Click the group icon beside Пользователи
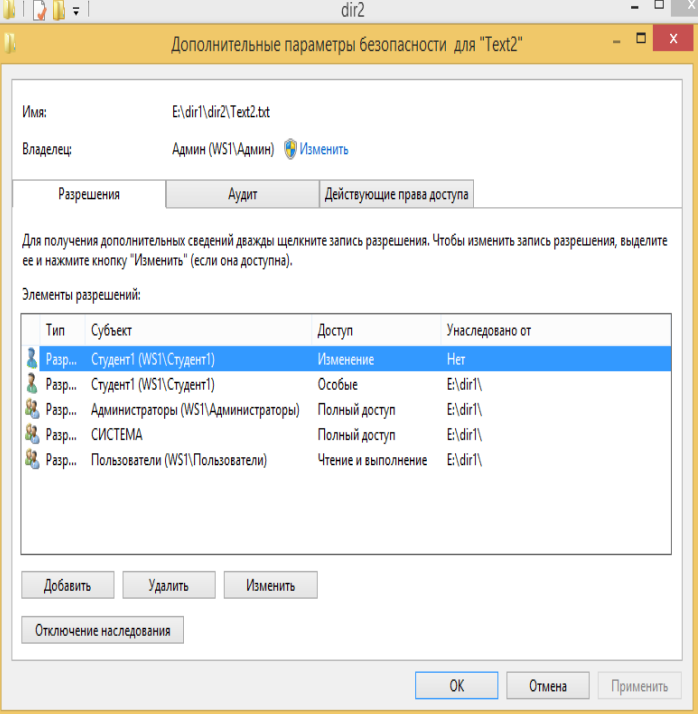The width and height of the screenshot is (698, 714). [31, 459]
